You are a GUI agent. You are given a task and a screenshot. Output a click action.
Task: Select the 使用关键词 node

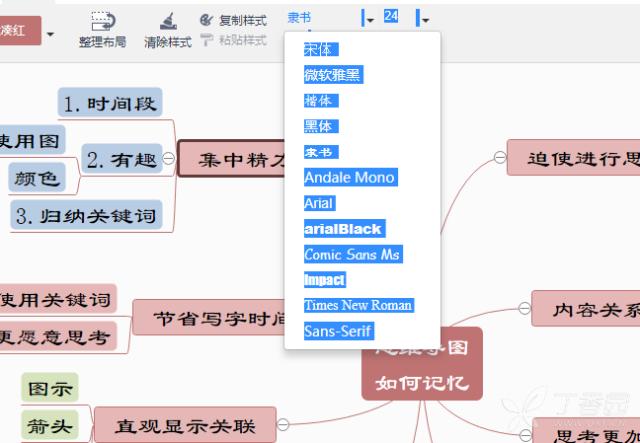tap(58, 299)
